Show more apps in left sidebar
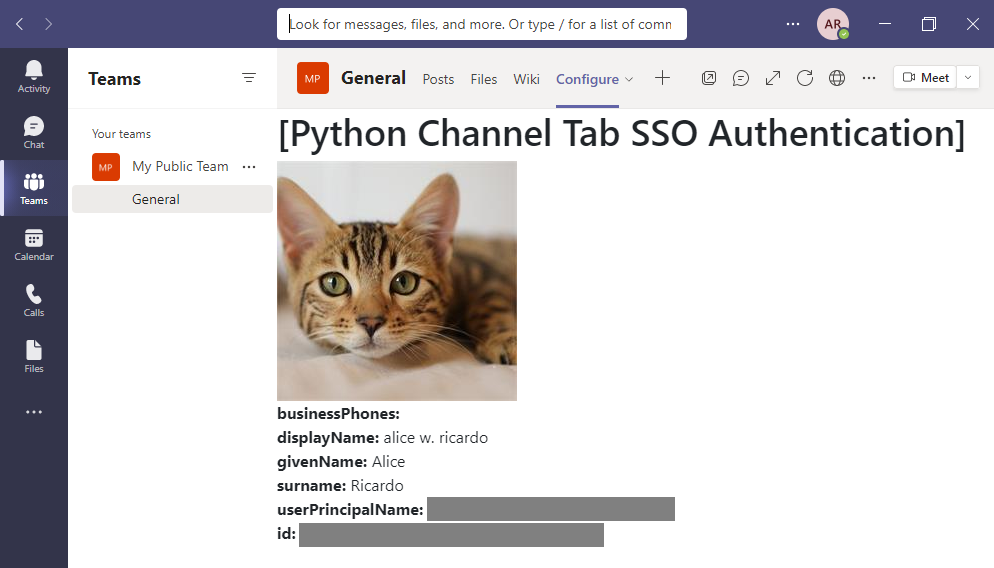 pos(34,412)
